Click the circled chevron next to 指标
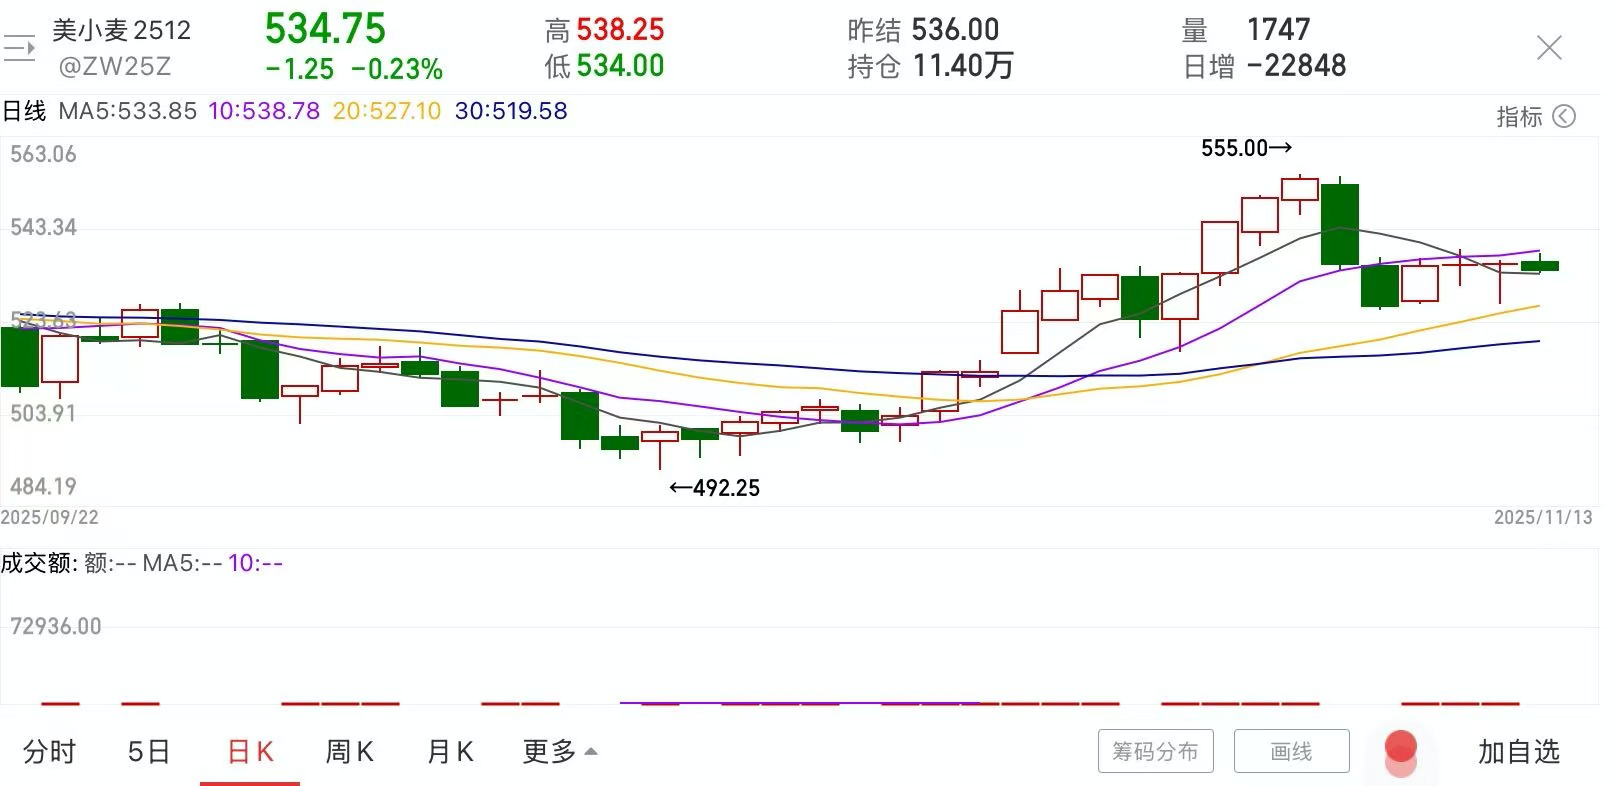 [1563, 117]
